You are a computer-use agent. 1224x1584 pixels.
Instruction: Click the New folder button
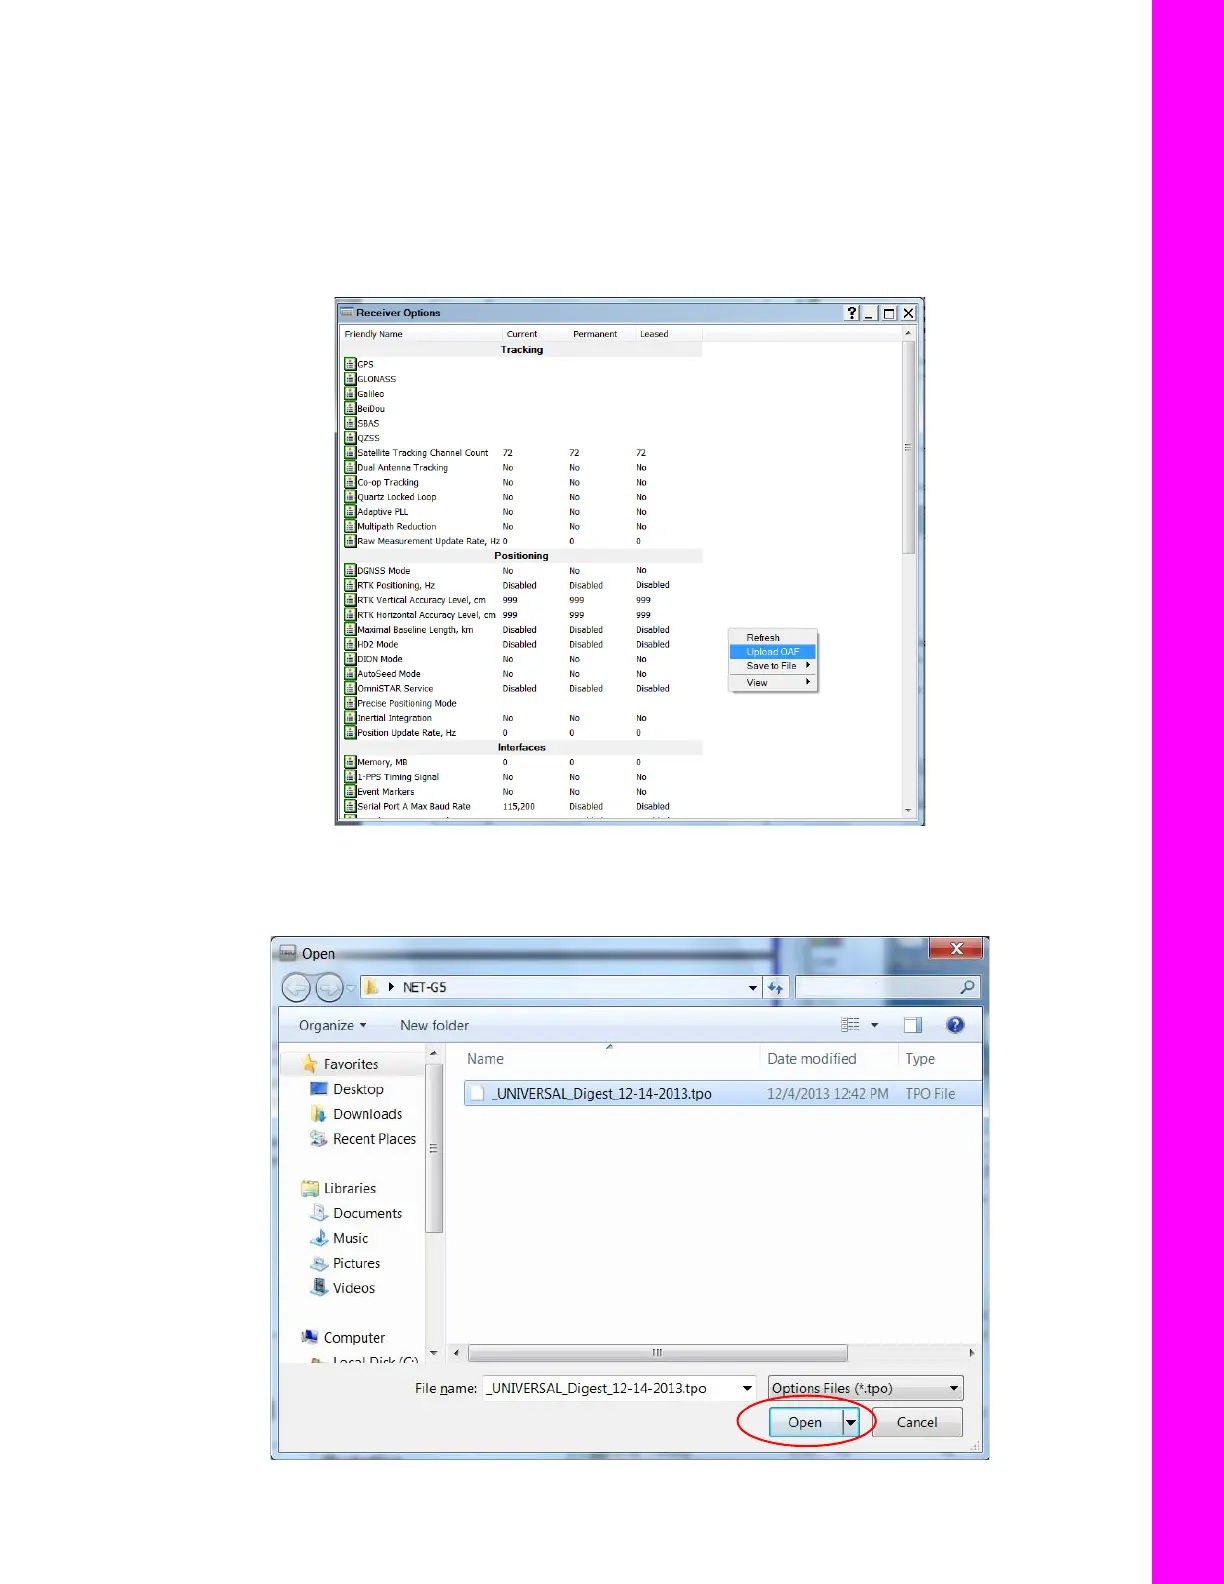click(x=434, y=1025)
